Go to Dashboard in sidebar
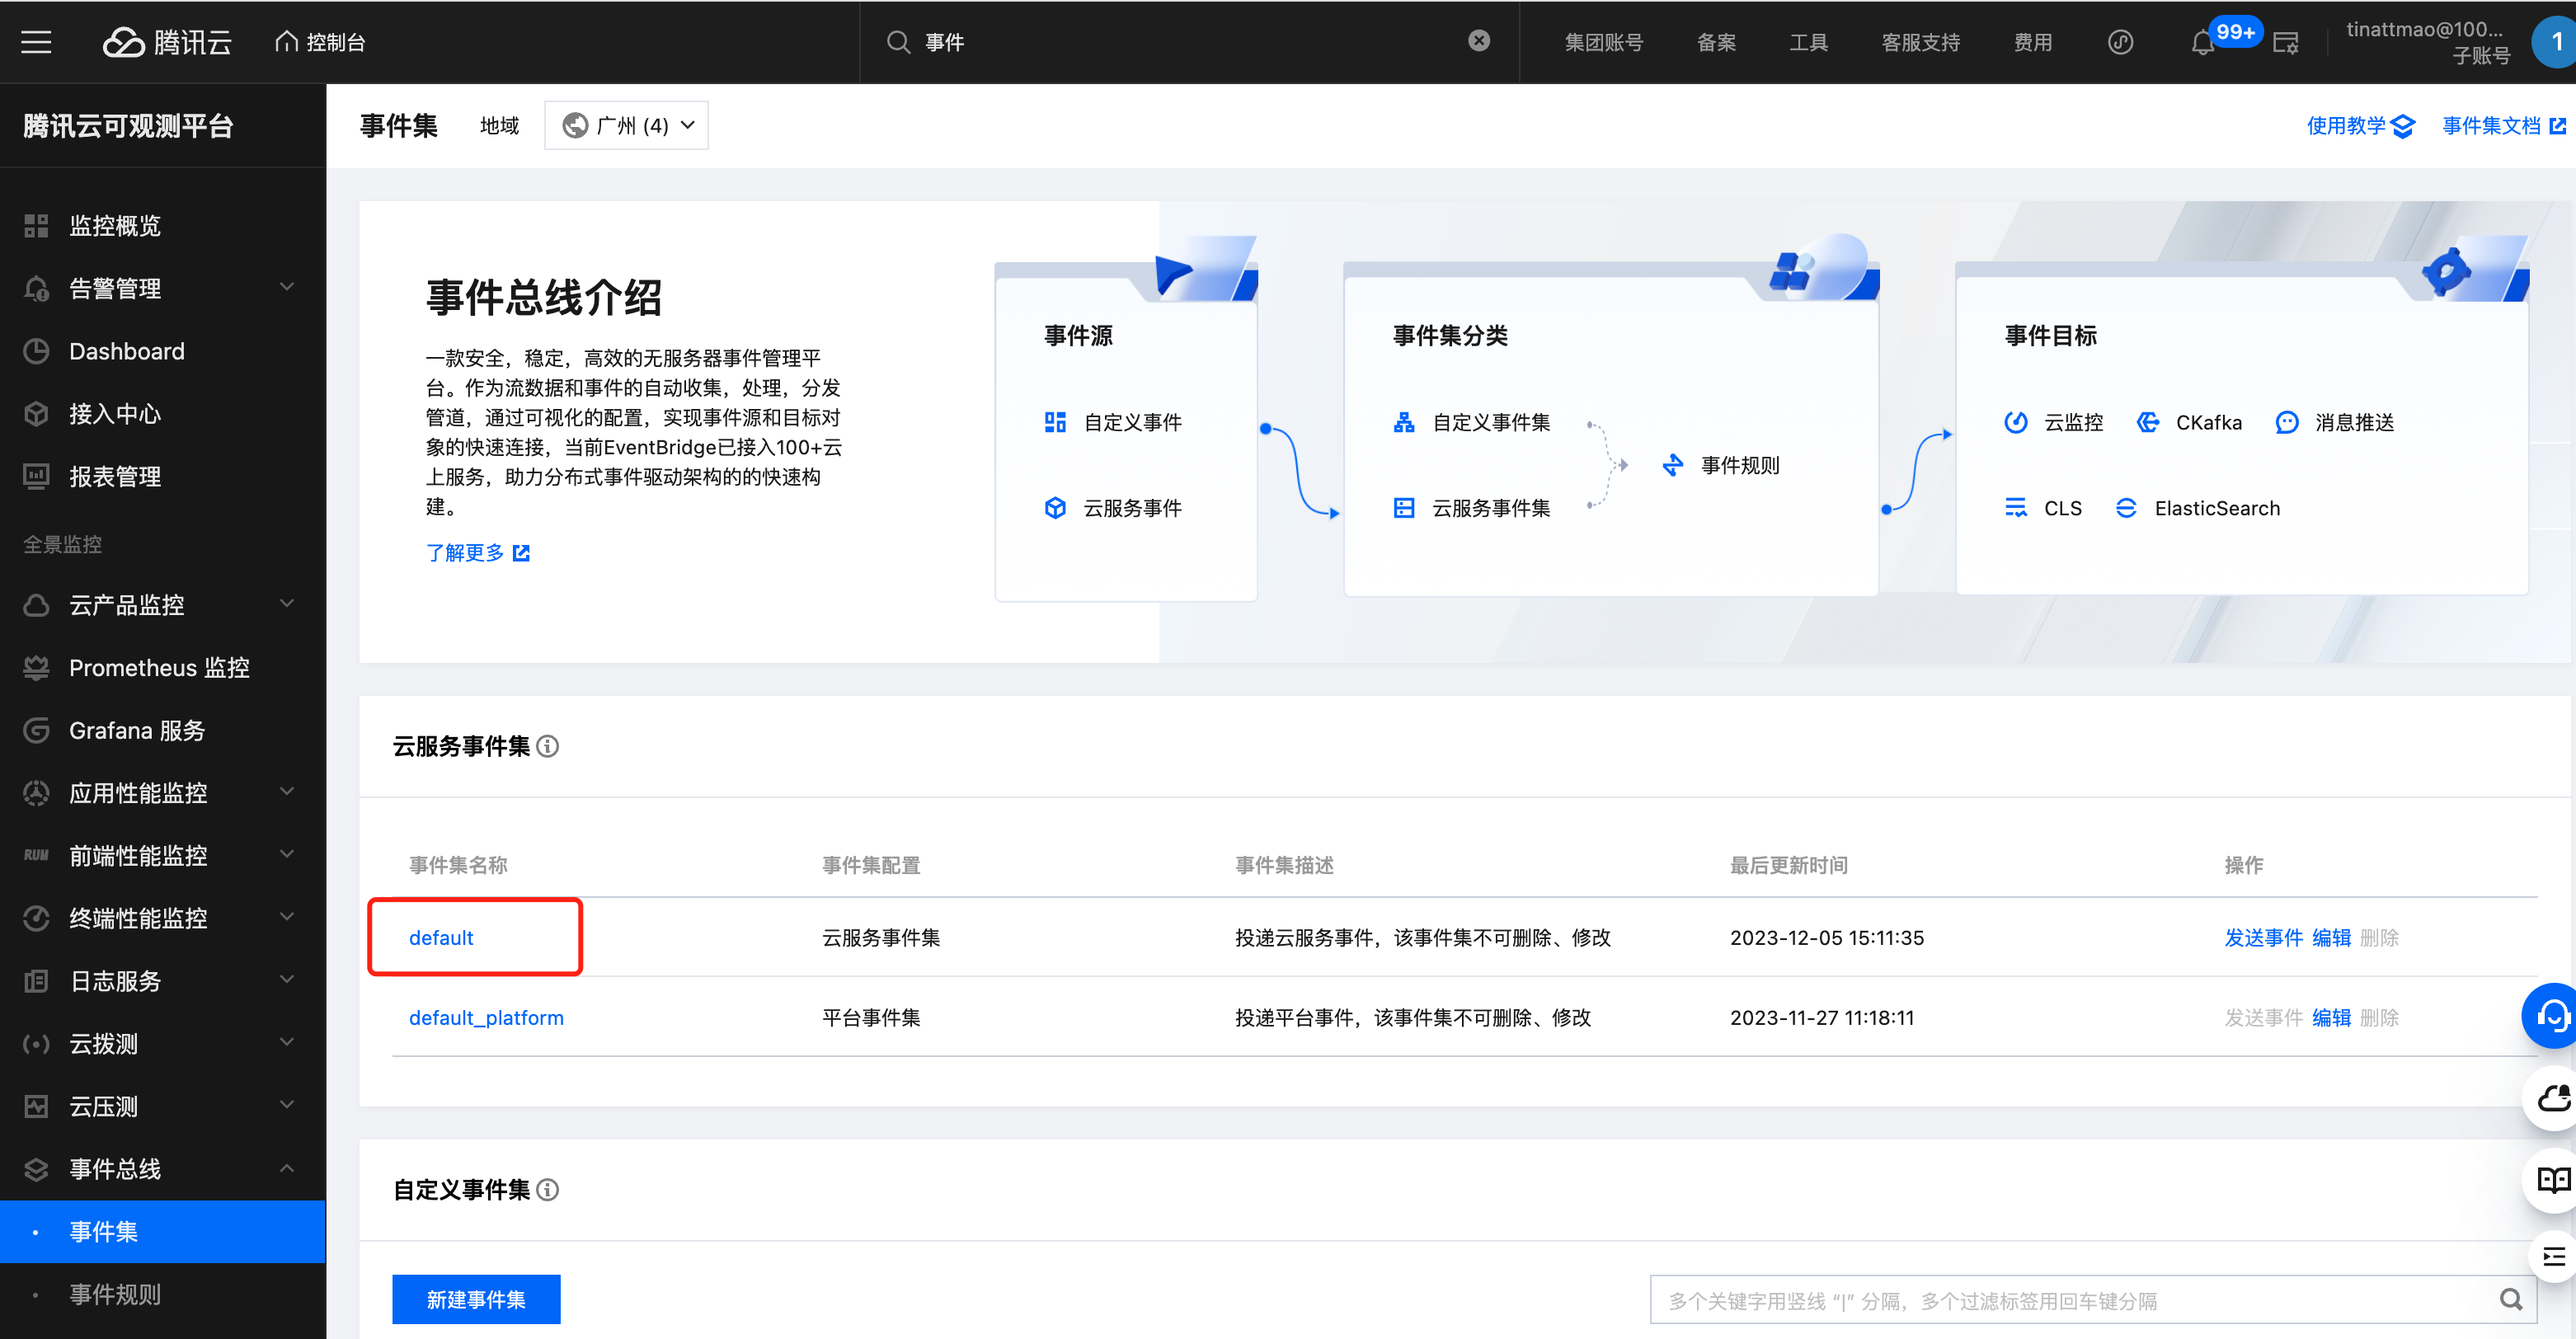This screenshot has height=1339, width=2576. (x=127, y=351)
